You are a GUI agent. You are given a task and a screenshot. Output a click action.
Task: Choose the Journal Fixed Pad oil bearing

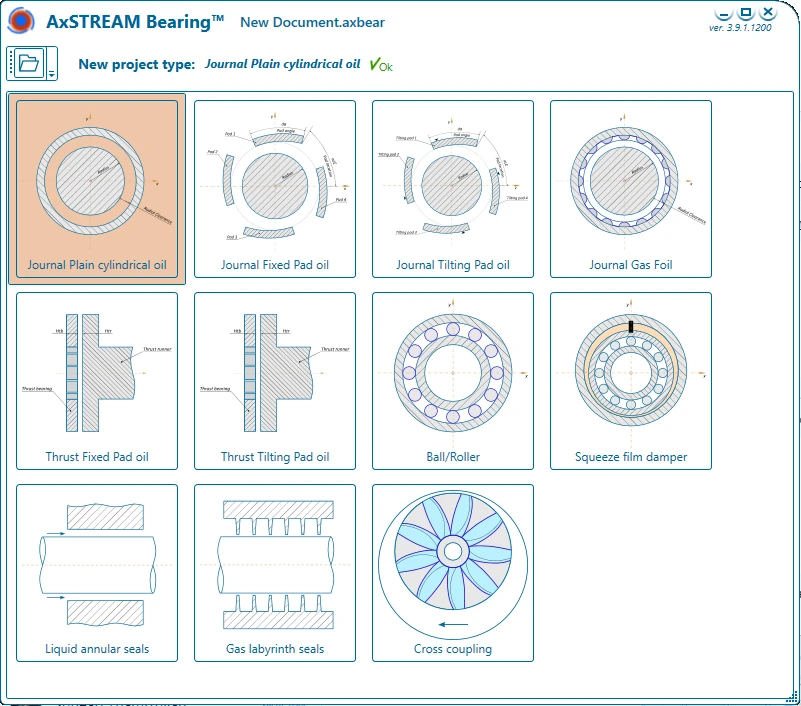click(x=275, y=189)
